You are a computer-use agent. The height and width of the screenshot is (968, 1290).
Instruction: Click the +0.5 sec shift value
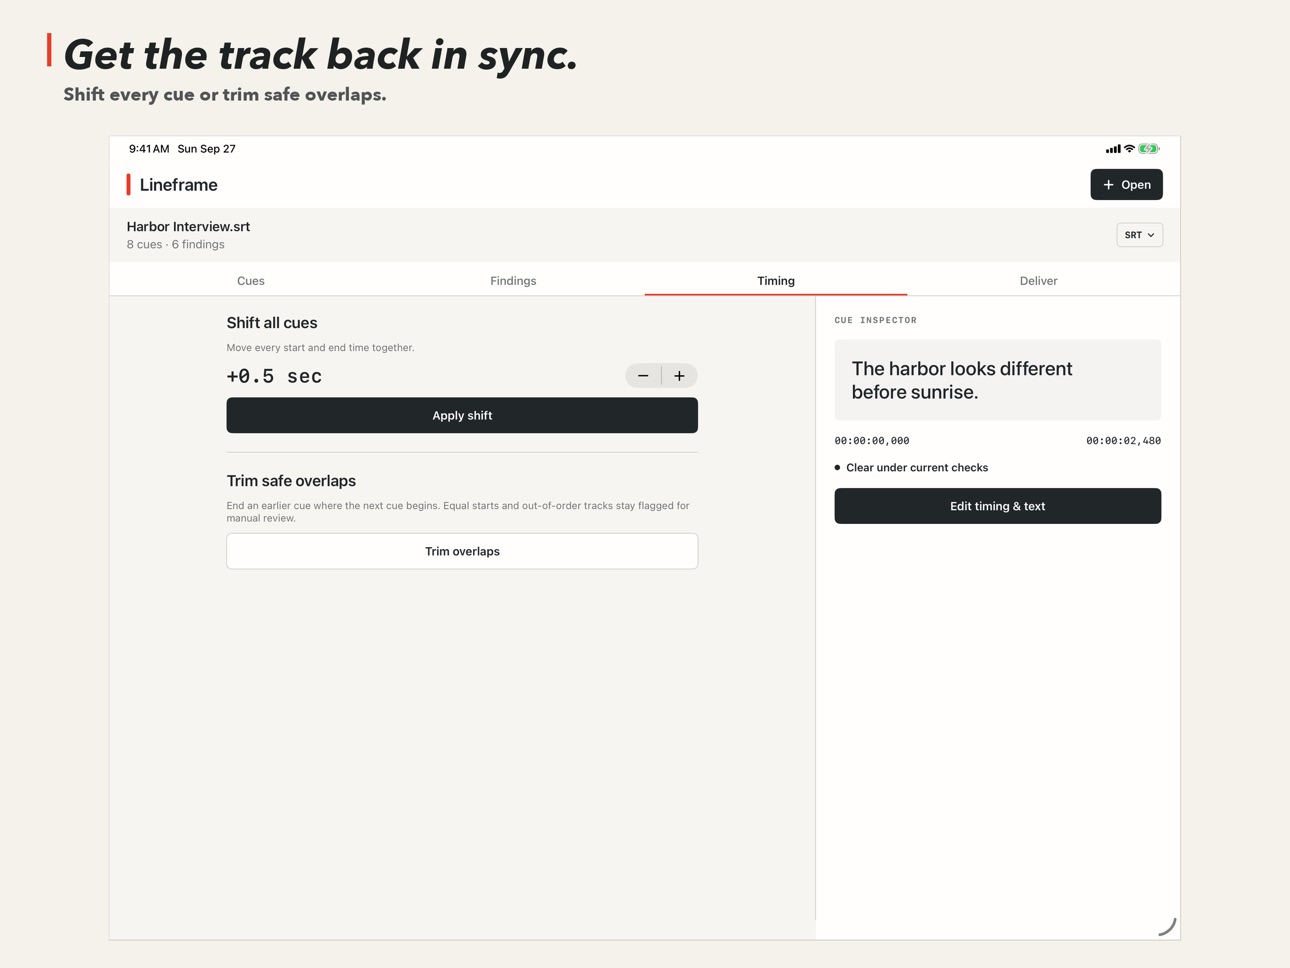(274, 376)
